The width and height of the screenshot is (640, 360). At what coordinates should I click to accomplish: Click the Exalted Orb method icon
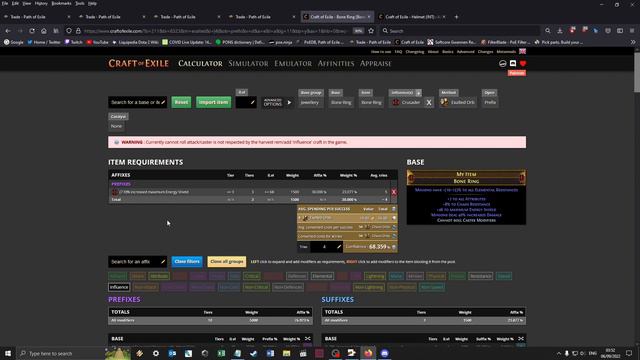(x=444, y=102)
